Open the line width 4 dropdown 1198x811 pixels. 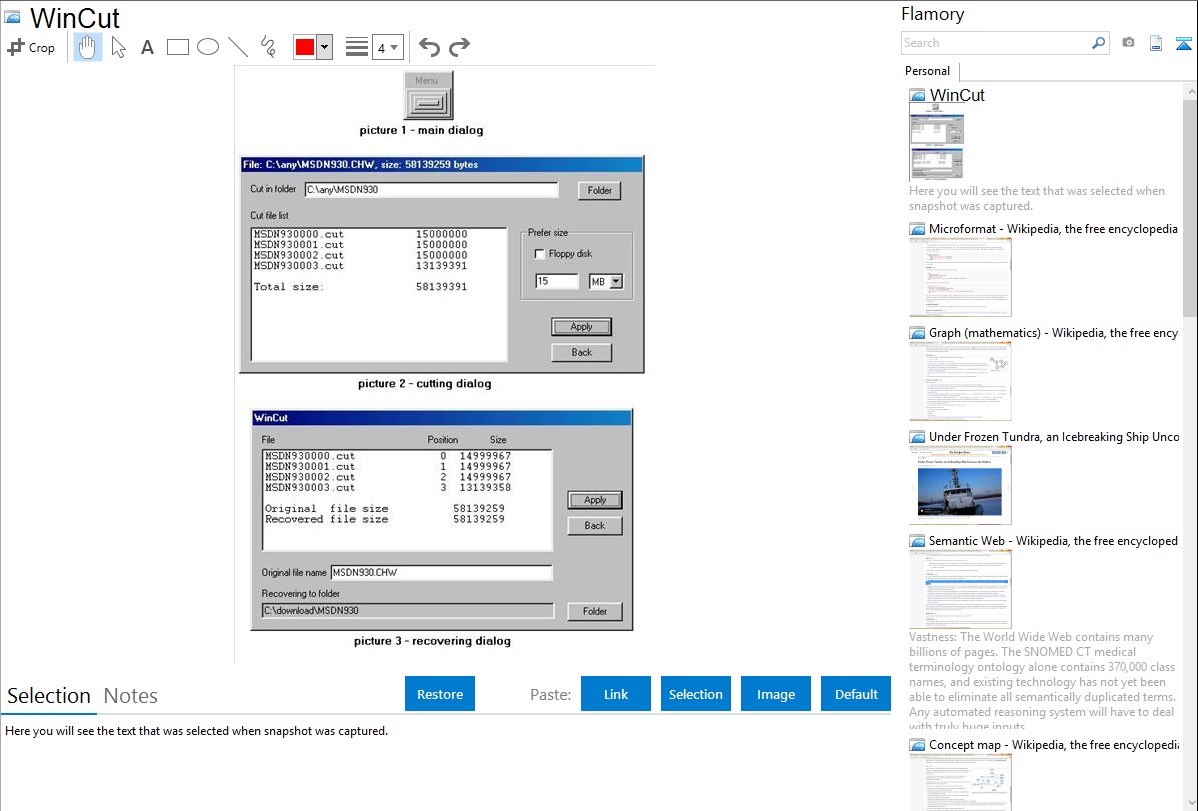coord(387,47)
